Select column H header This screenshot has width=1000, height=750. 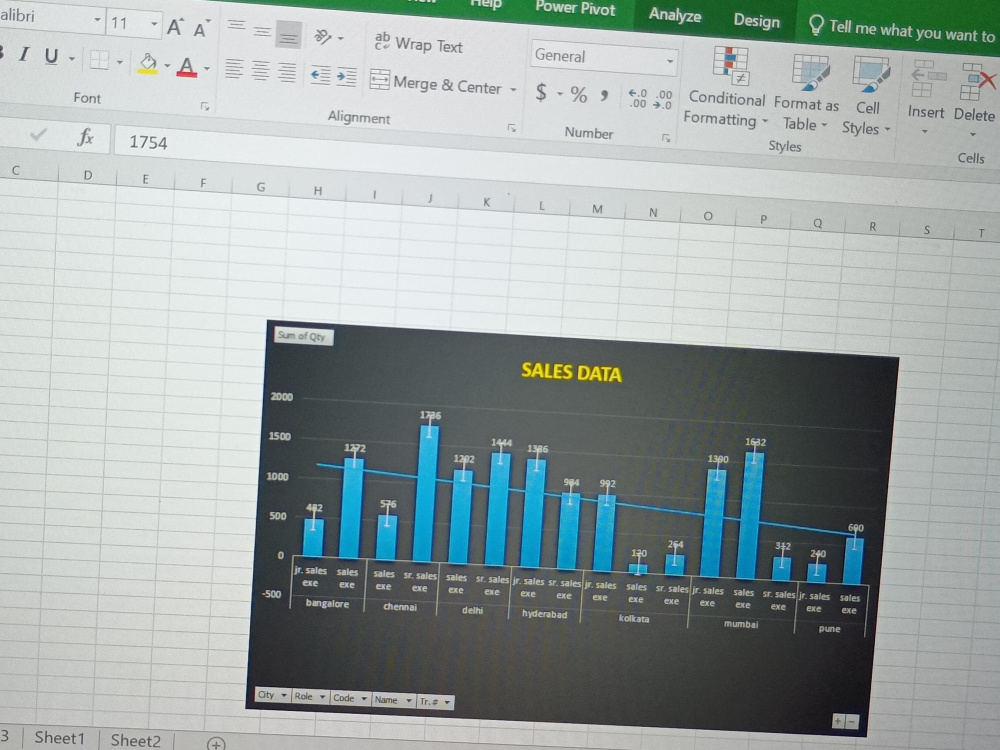pos(318,191)
